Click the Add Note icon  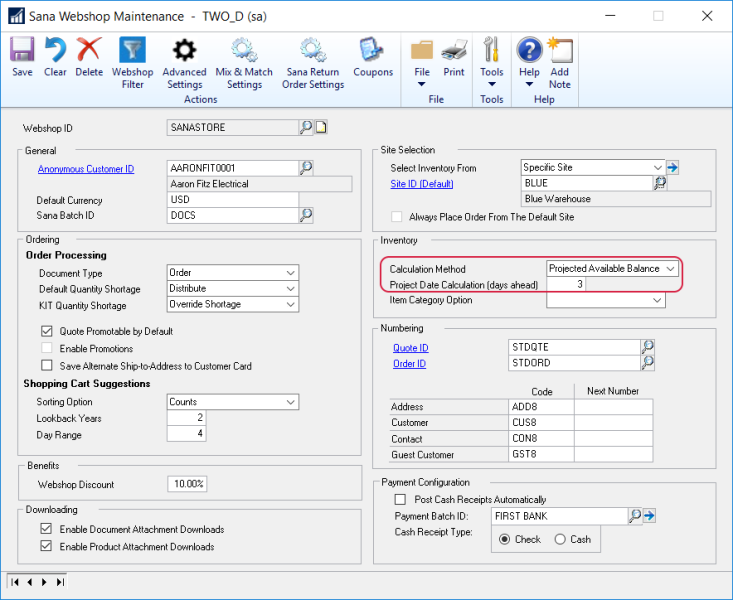coord(560,50)
